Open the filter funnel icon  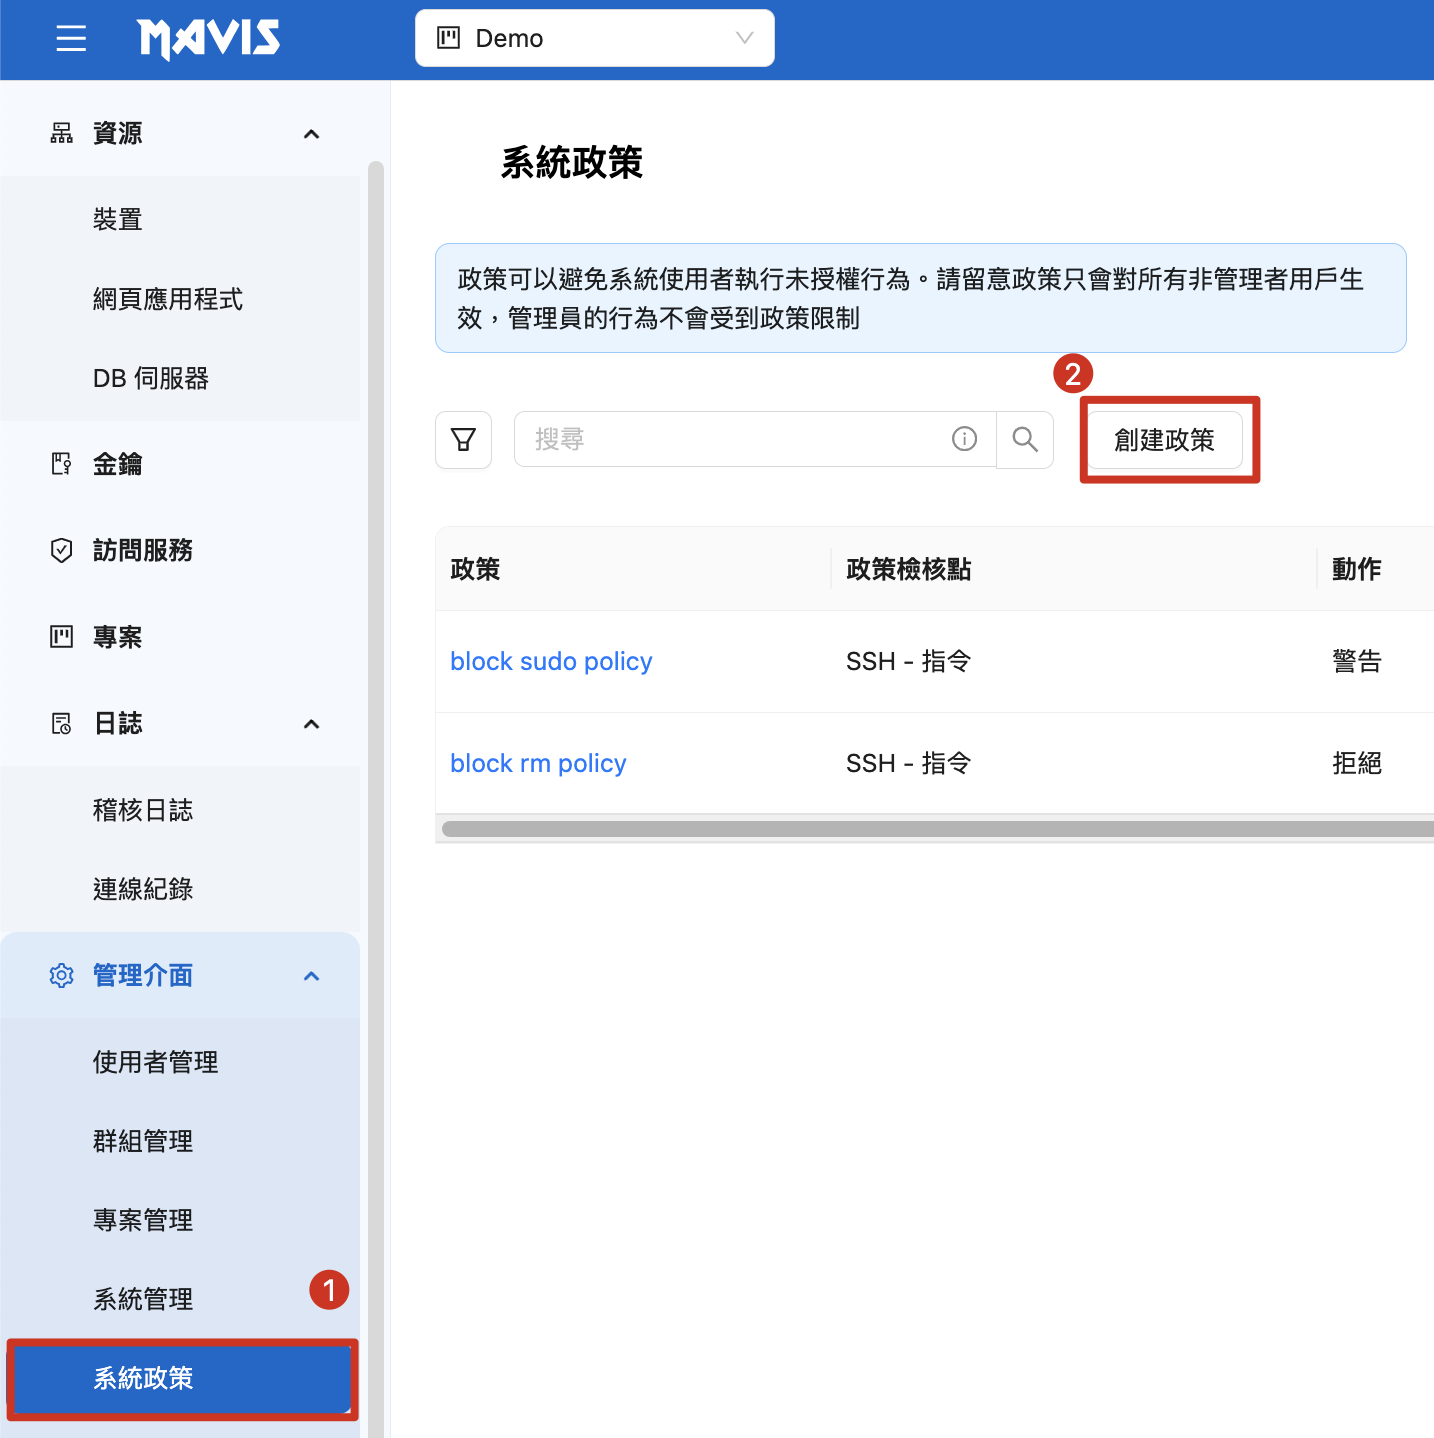(463, 439)
